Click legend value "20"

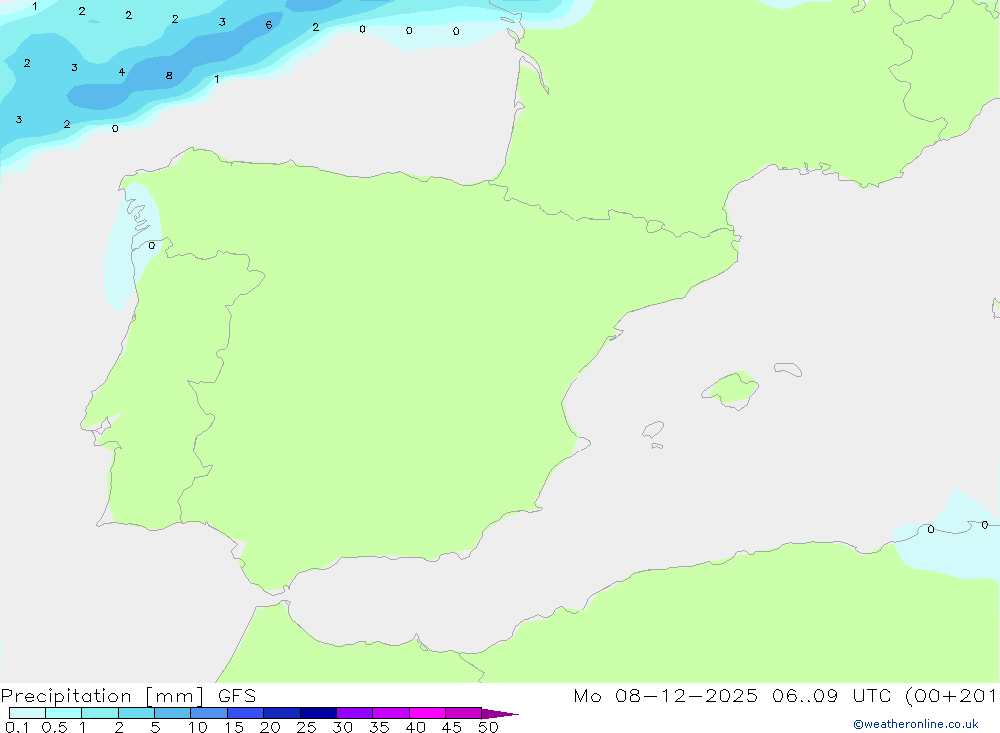click(x=270, y=727)
